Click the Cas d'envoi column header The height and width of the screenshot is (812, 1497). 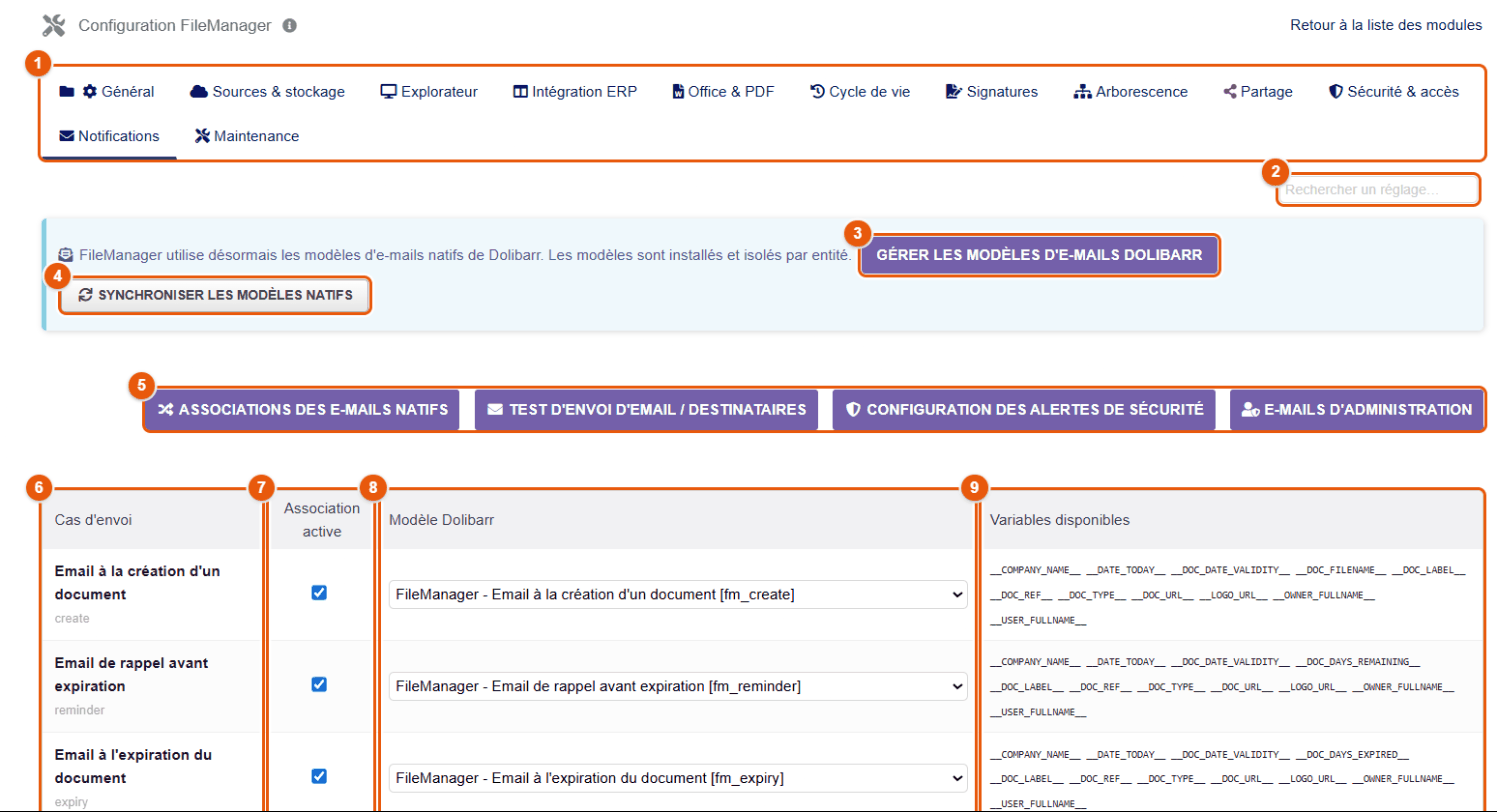point(93,520)
